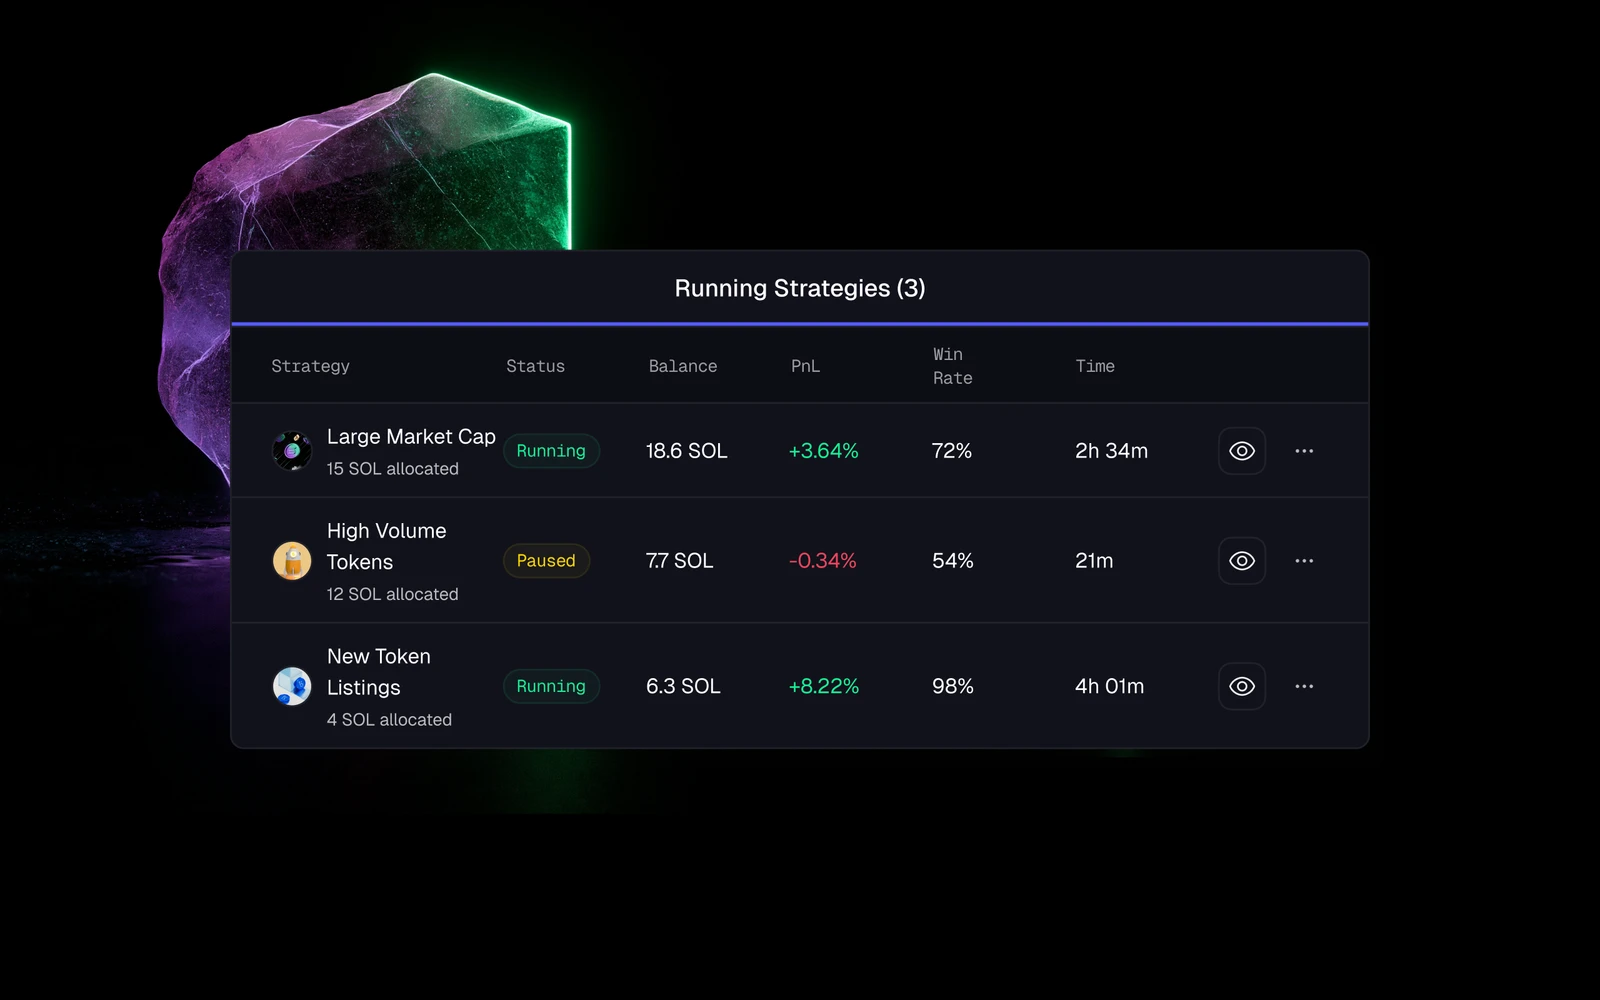The width and height of the screenshot is (1600, 1000).
Task: Click the Large Market Cap strategy avatar icon
Action: [292, 451]
